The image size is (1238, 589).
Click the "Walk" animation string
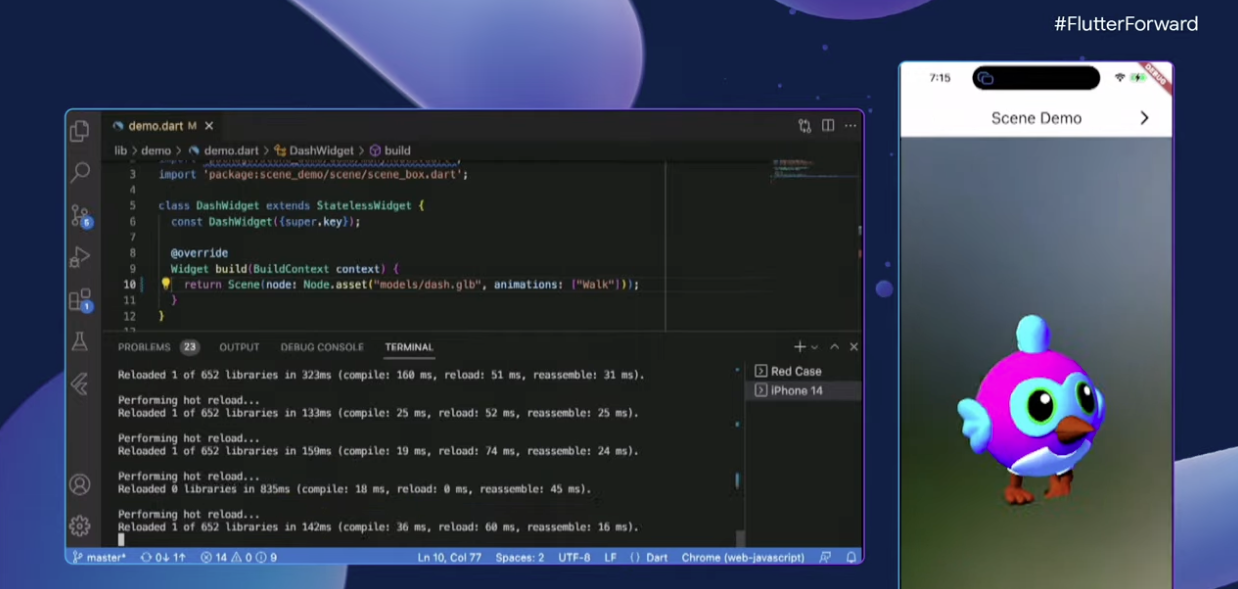point(594,285)
